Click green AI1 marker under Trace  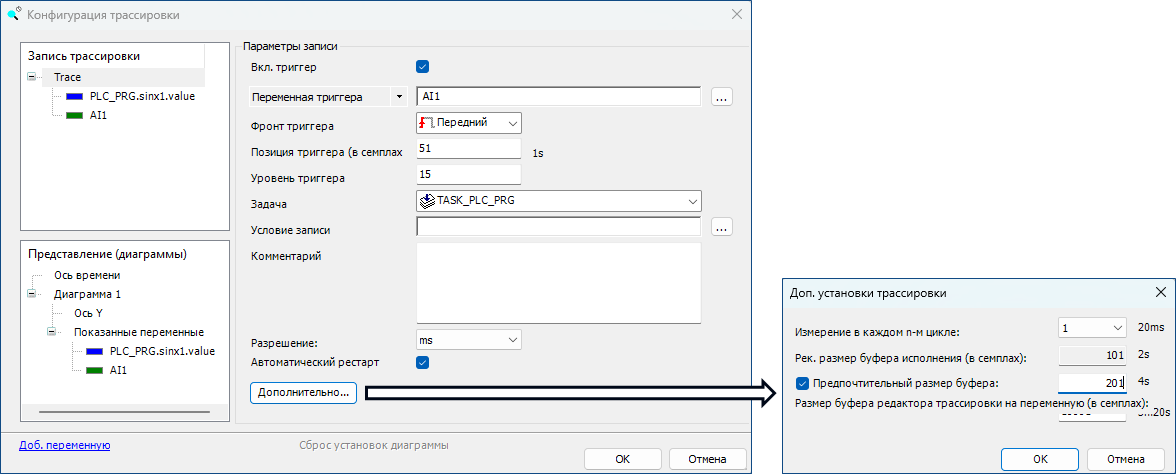coord(73,116)
